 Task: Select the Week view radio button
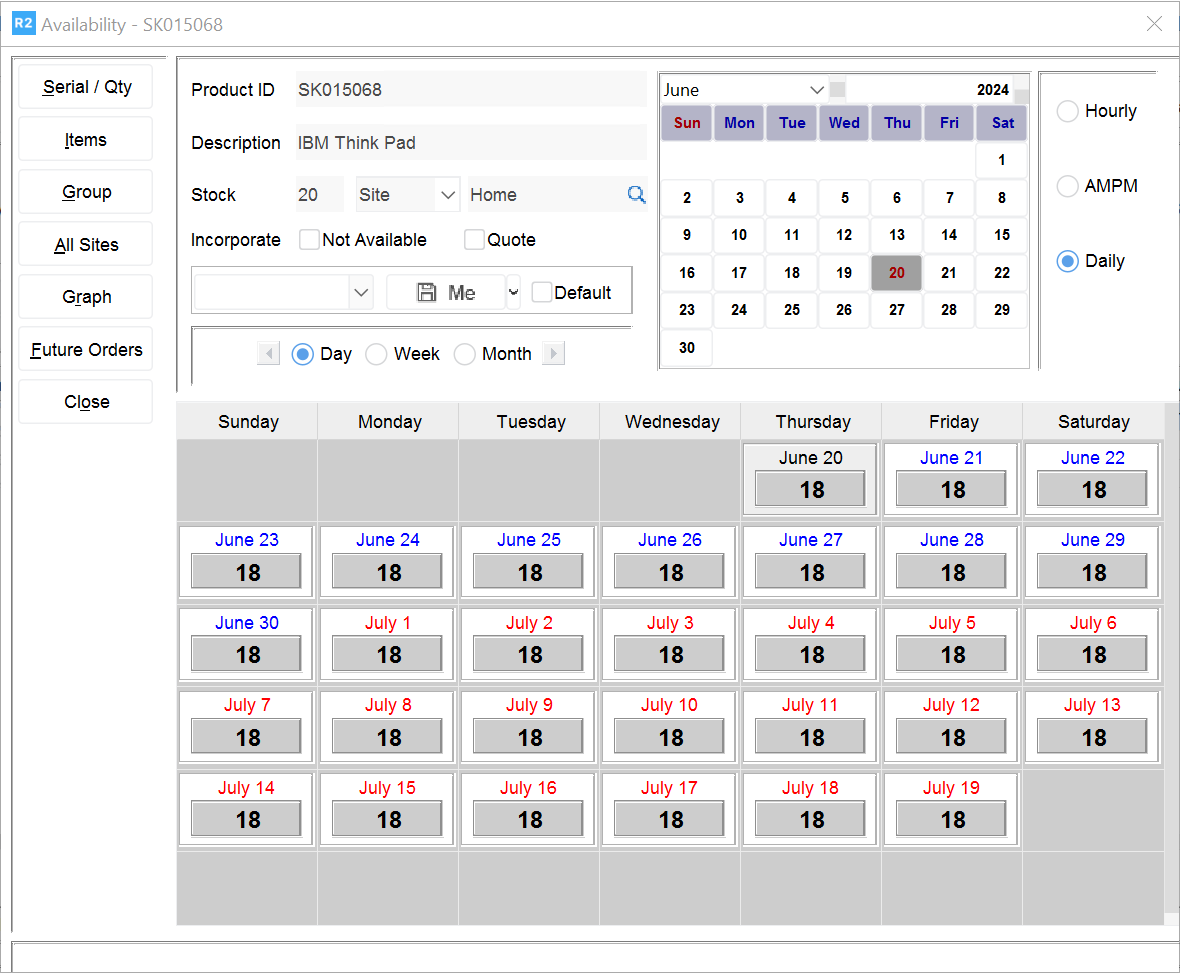[x=377, y=354]
